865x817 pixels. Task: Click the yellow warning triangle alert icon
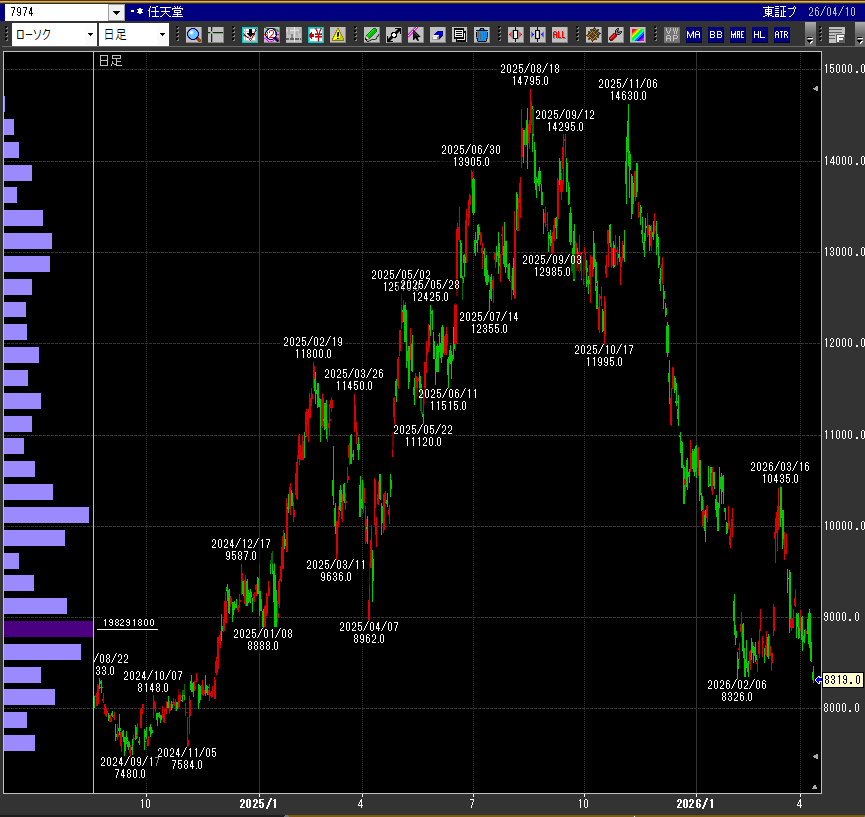pos(338,35)
